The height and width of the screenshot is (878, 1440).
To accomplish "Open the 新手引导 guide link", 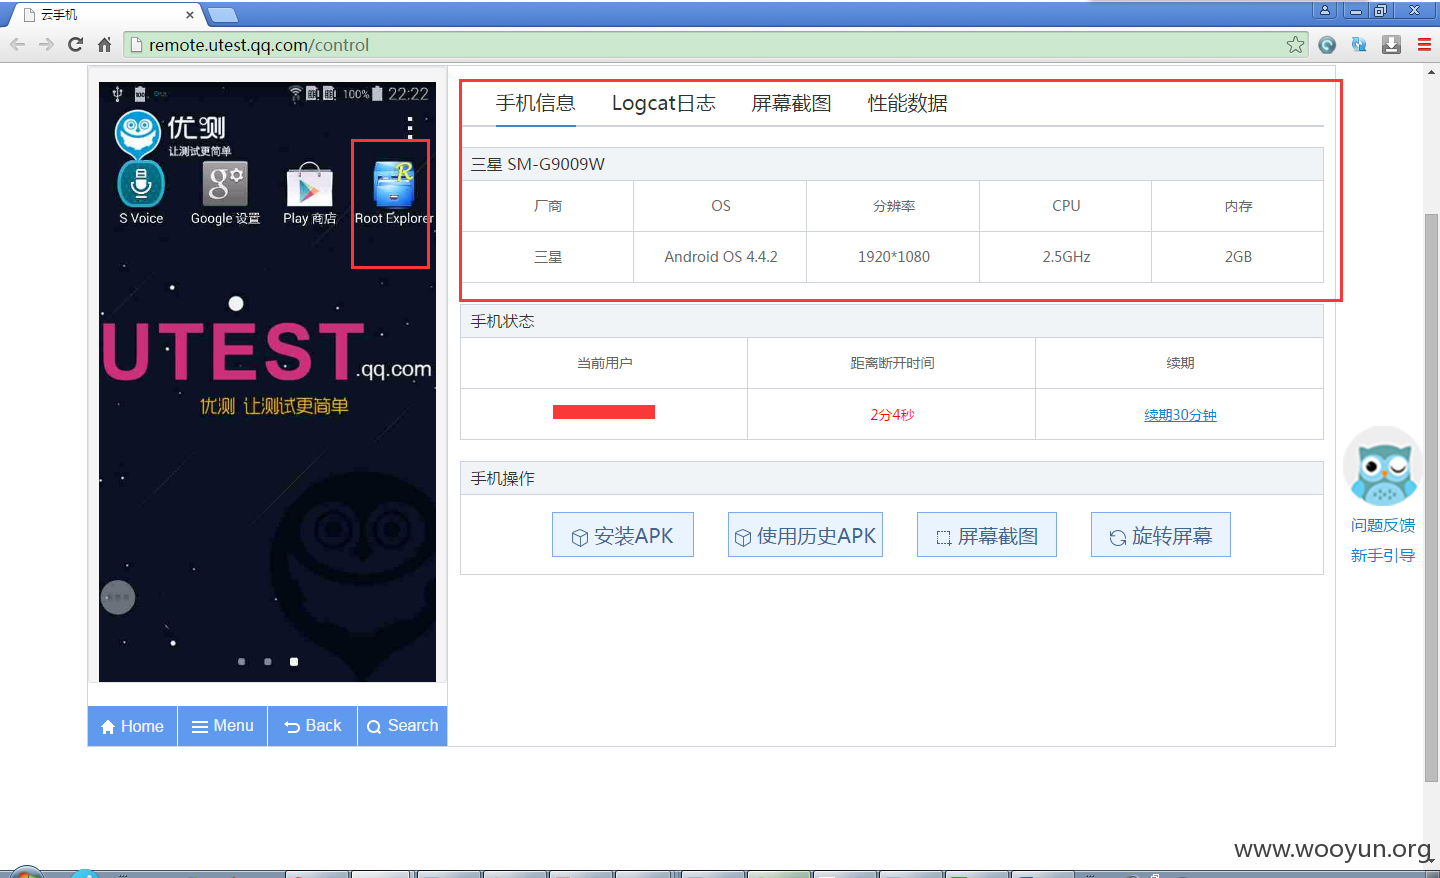I will tap(1383, 555).
